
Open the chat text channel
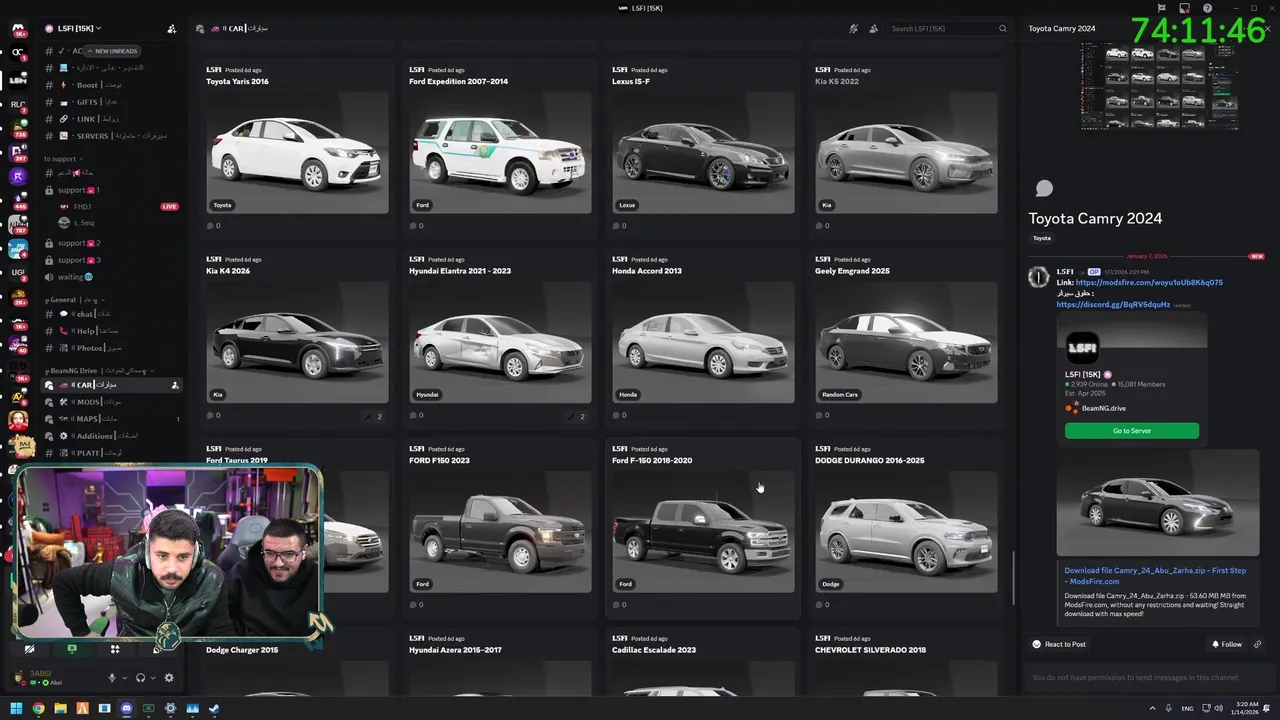(110, 314)
